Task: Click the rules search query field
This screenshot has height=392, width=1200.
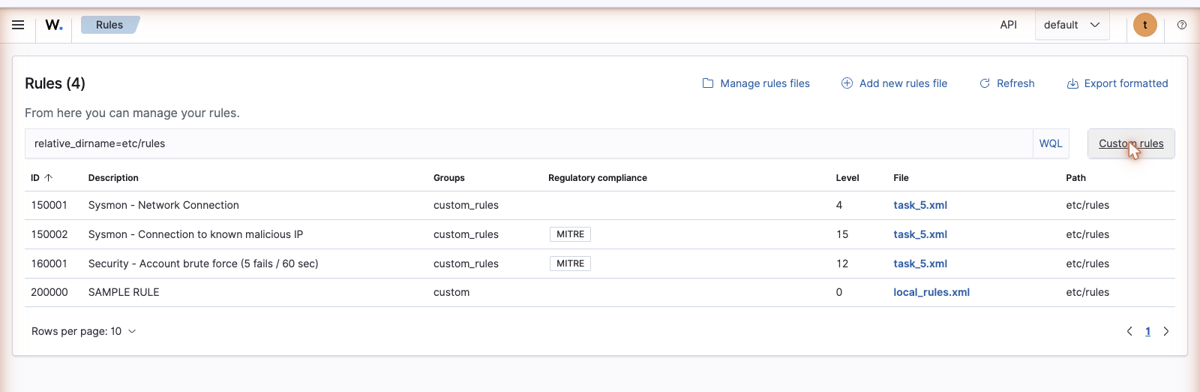Action: pos(528,143)
